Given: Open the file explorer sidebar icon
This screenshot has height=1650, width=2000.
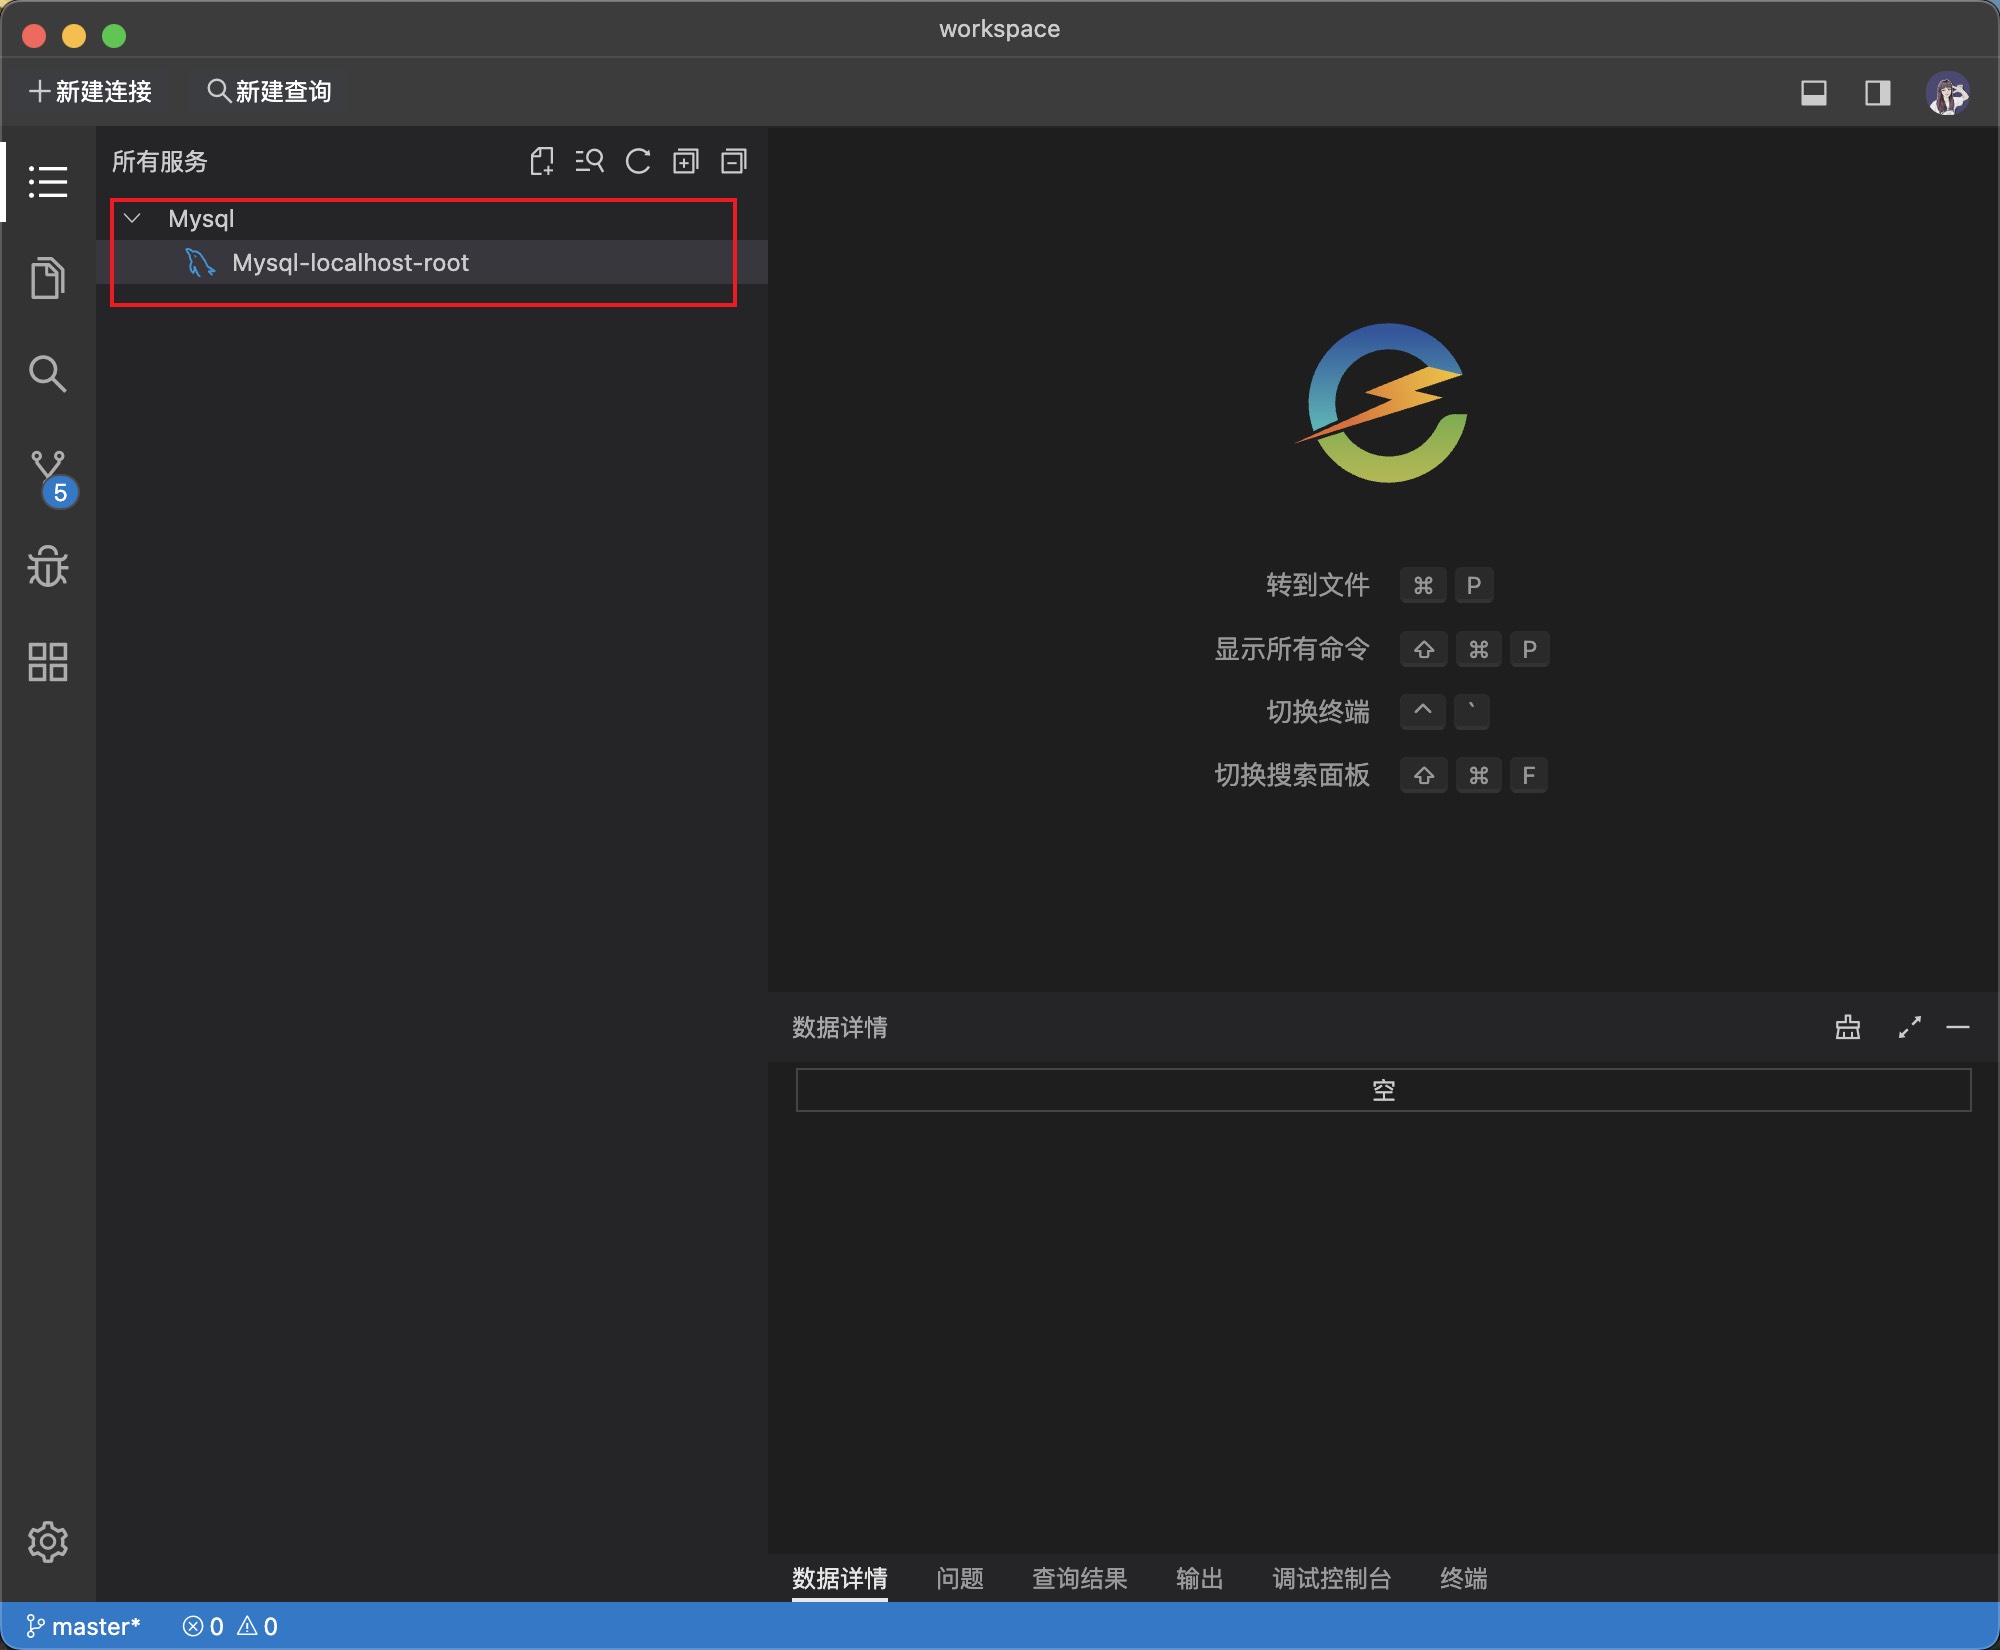Looking at the screenshot, I should (x=47, y=278).
